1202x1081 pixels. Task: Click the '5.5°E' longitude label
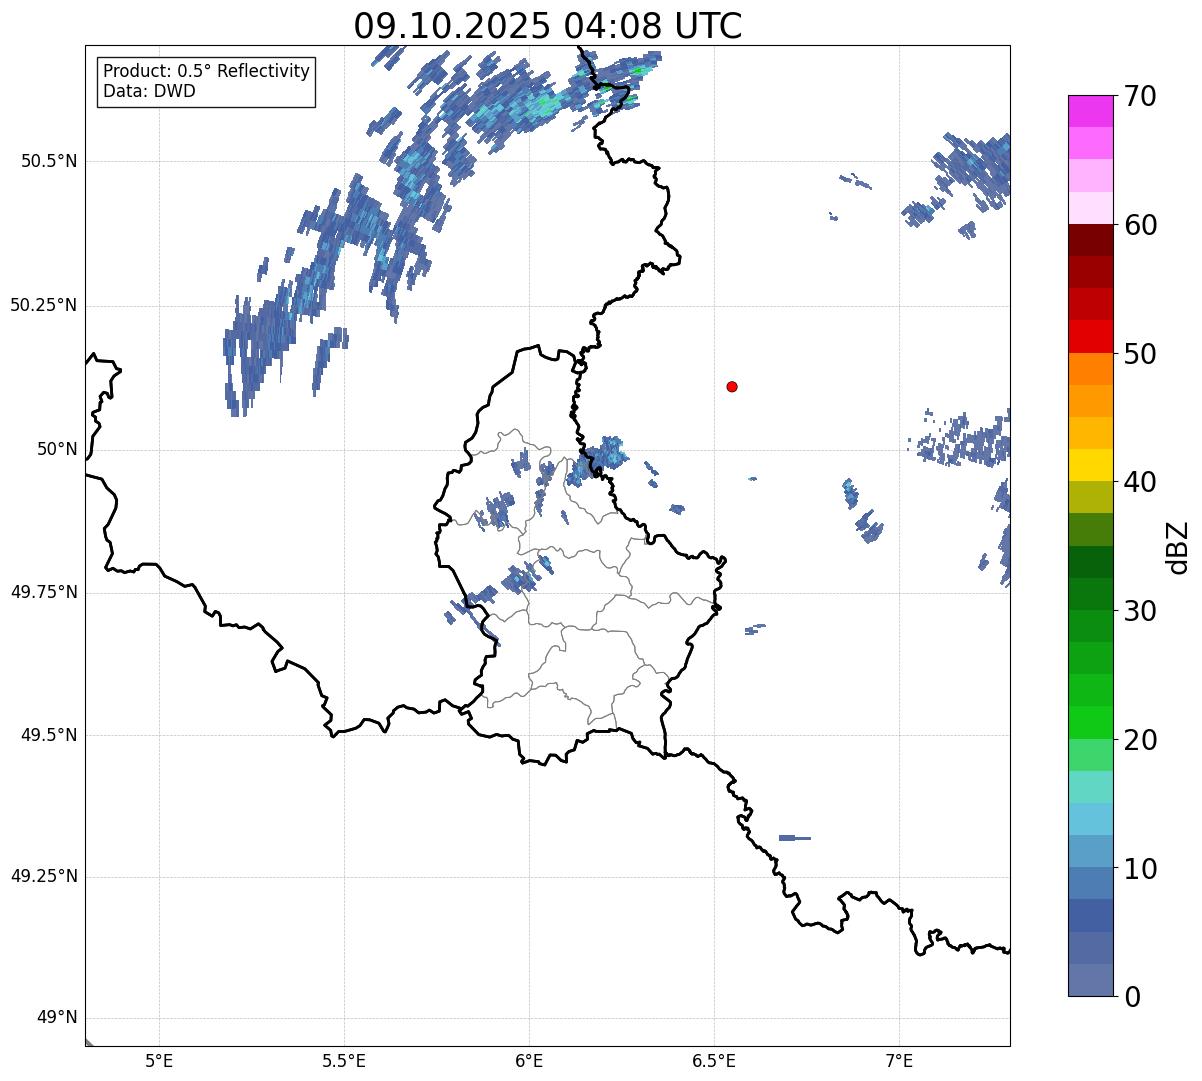[x=344, y=1060]
